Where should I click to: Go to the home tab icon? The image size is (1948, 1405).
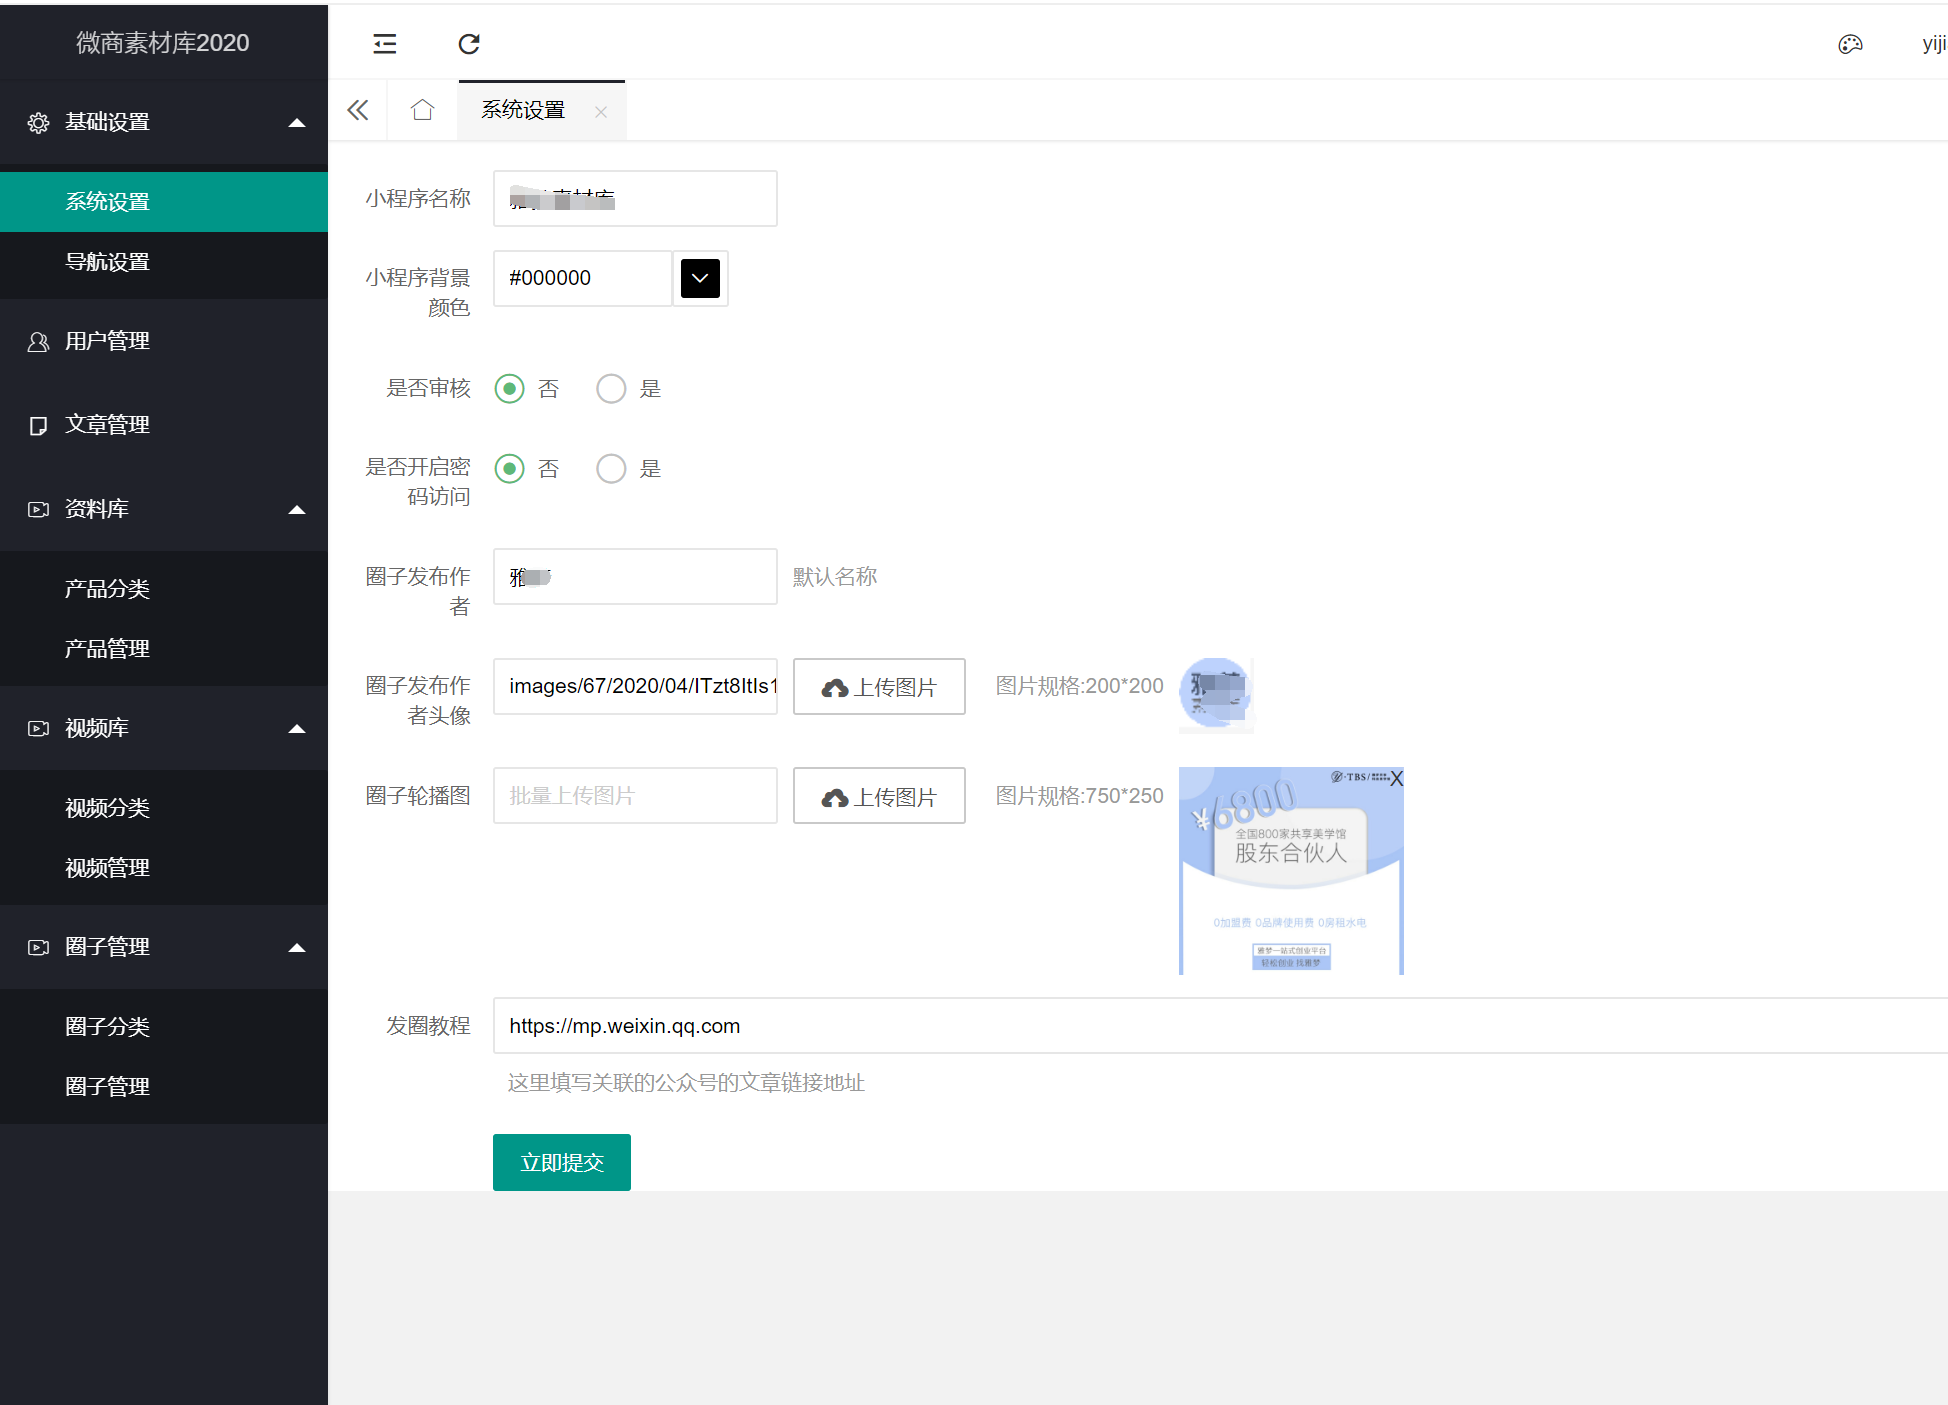(422, 110)
